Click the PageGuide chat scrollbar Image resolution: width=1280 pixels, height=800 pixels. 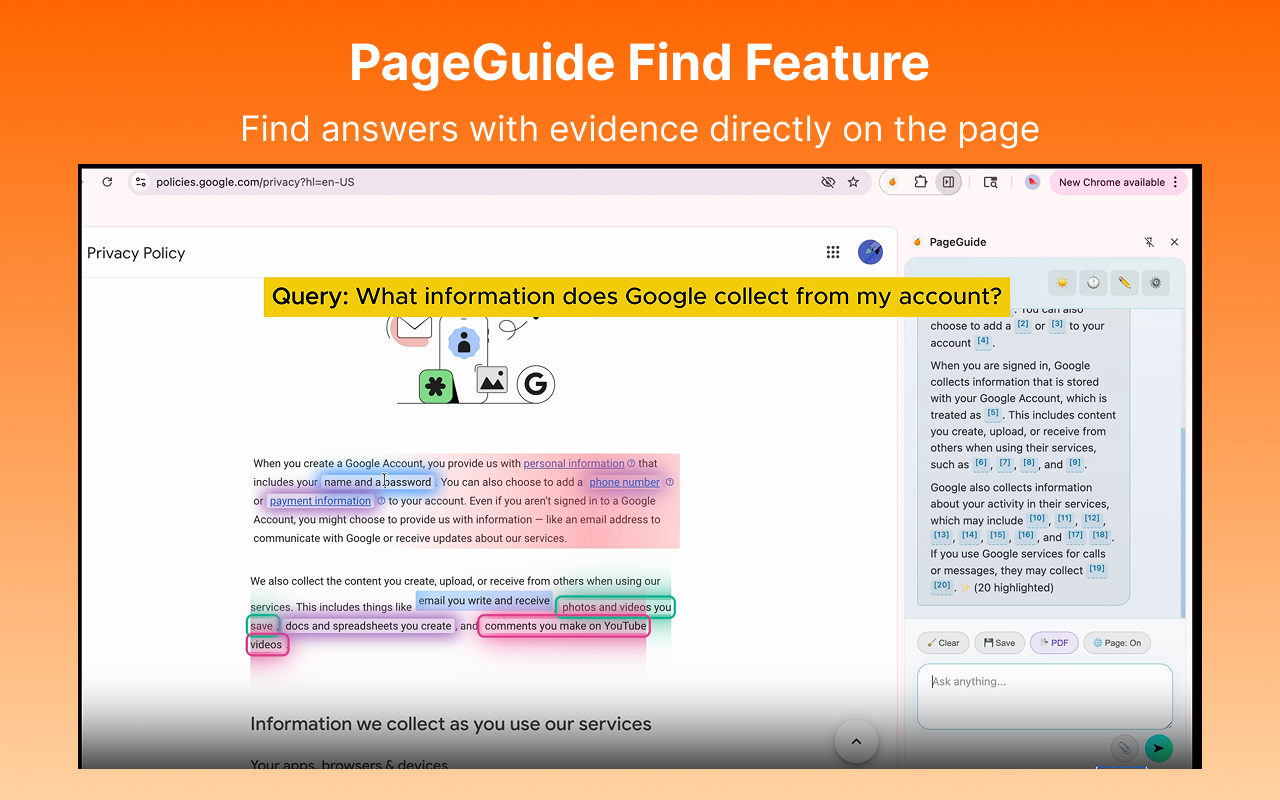[x=1182, y=523]
